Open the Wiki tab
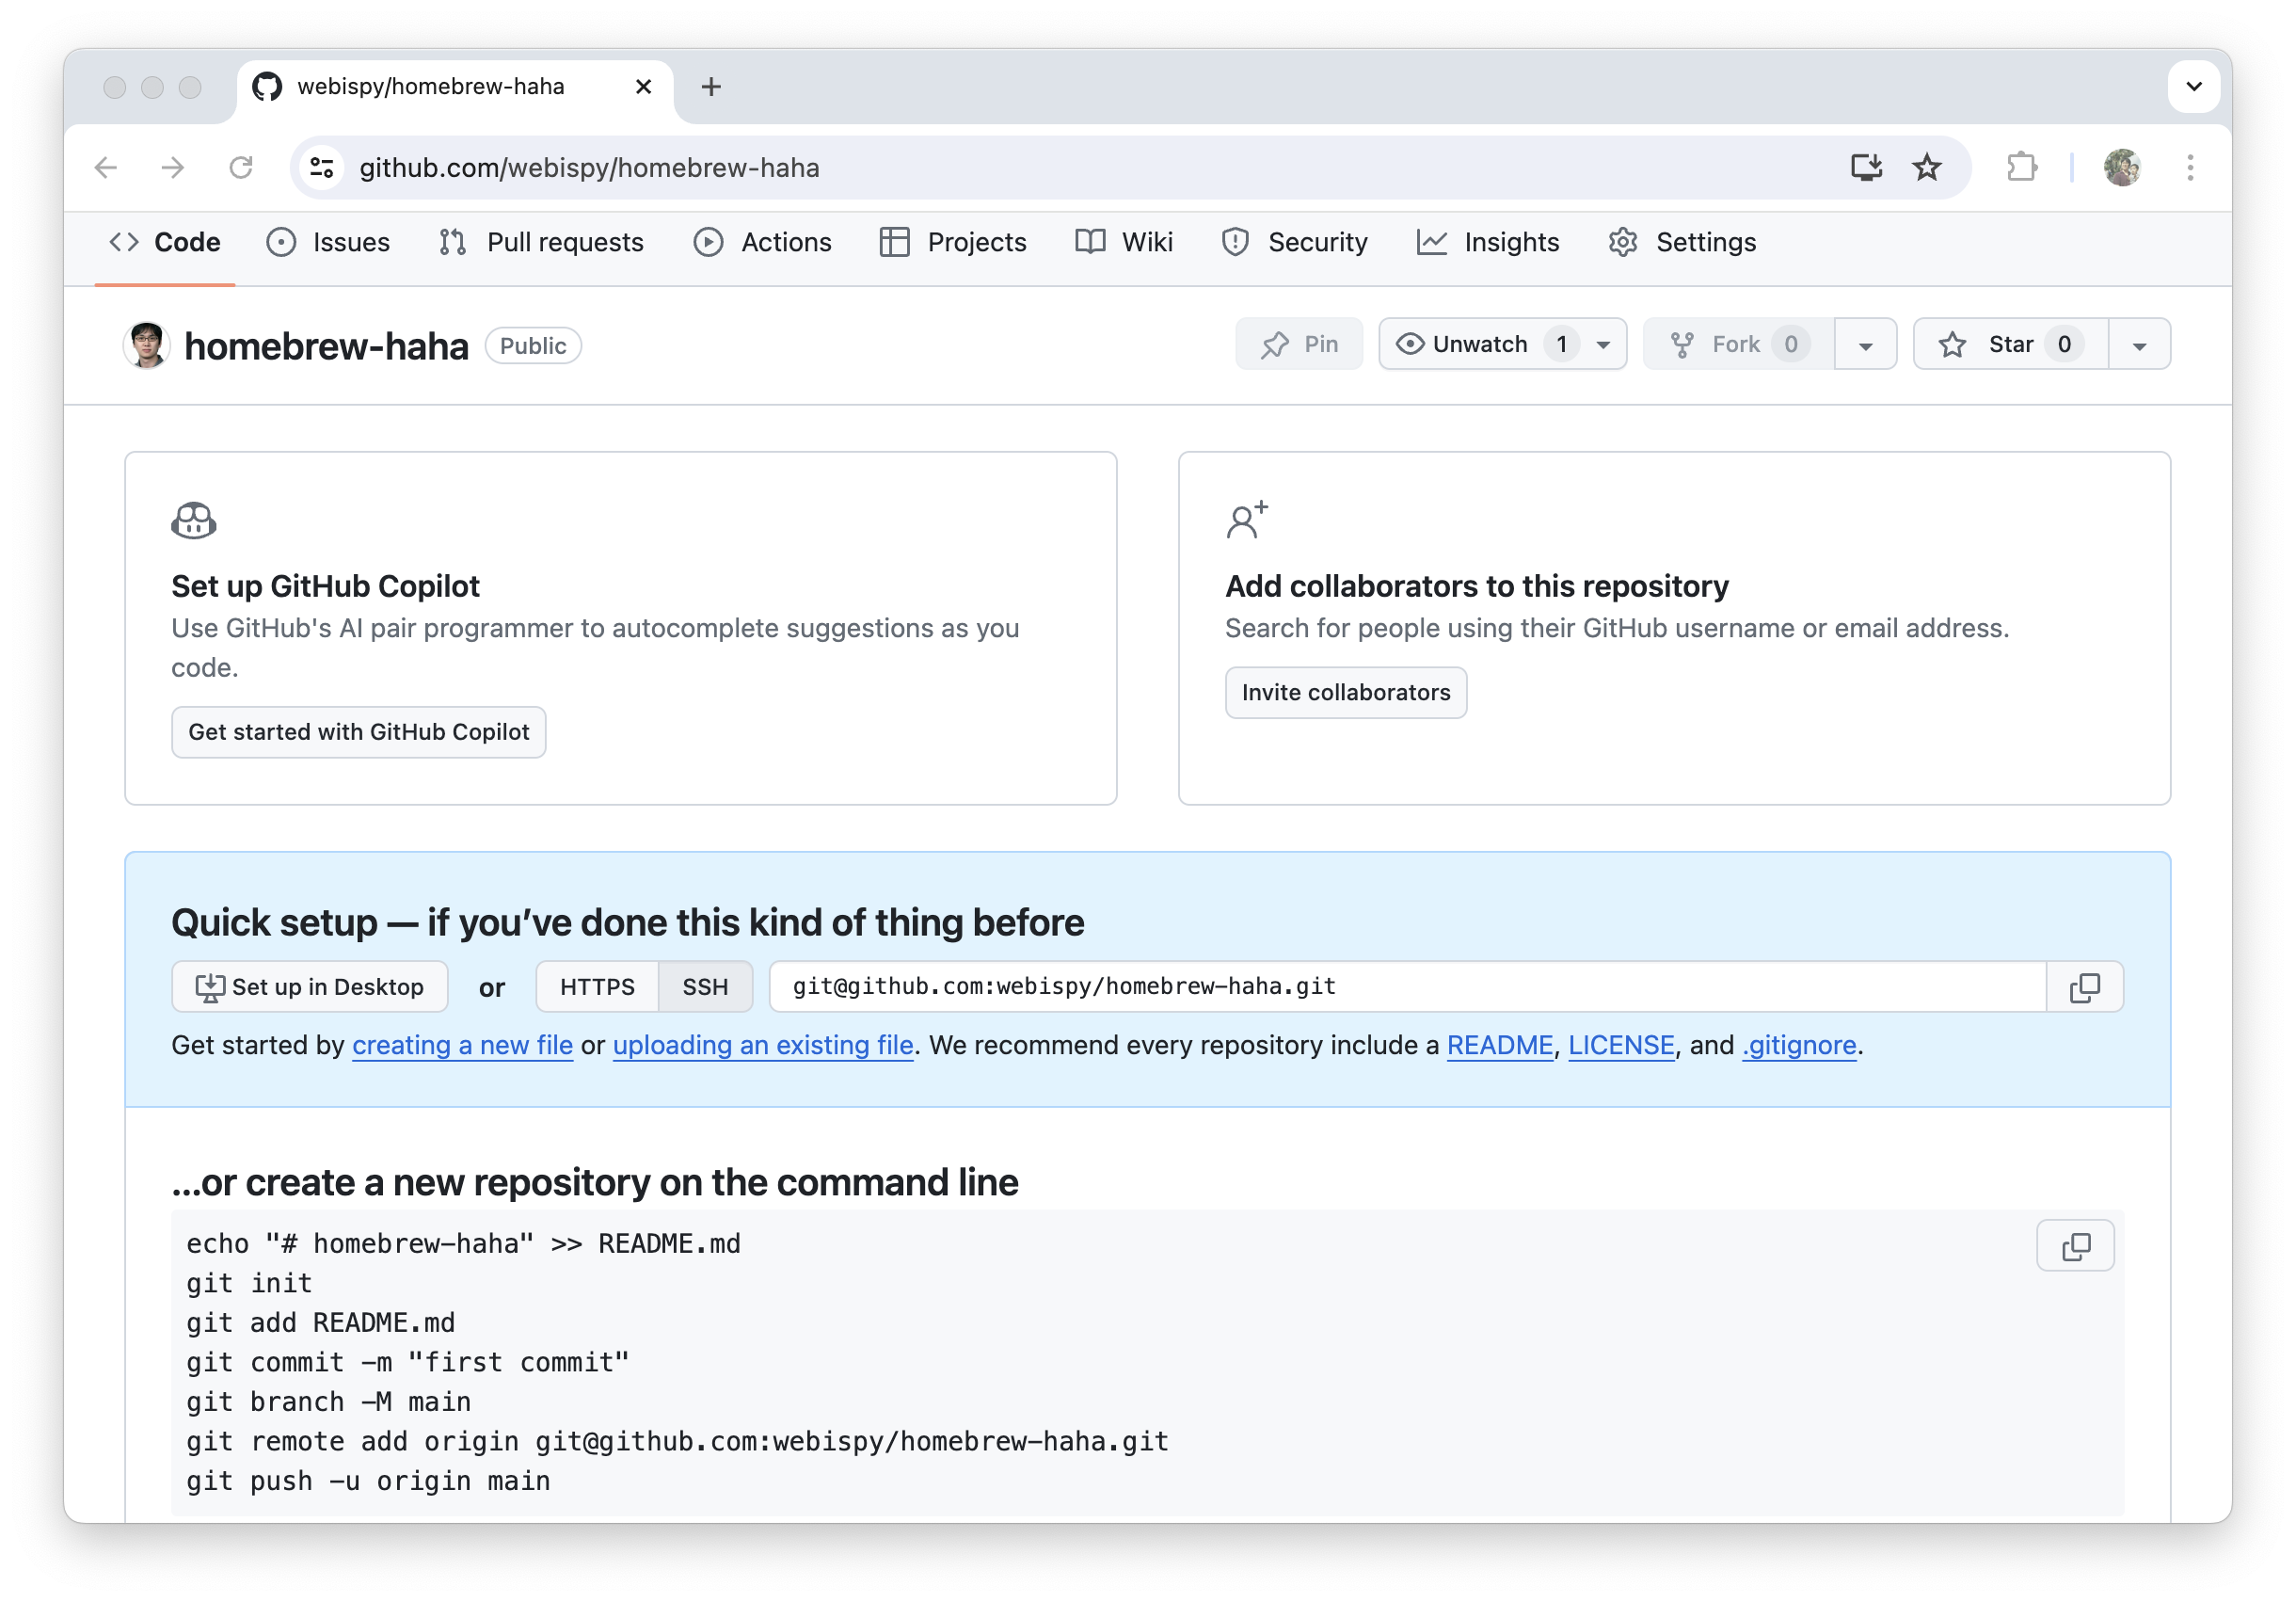This screenshot has width=2296, height=1602. [x=1124, y=242]
